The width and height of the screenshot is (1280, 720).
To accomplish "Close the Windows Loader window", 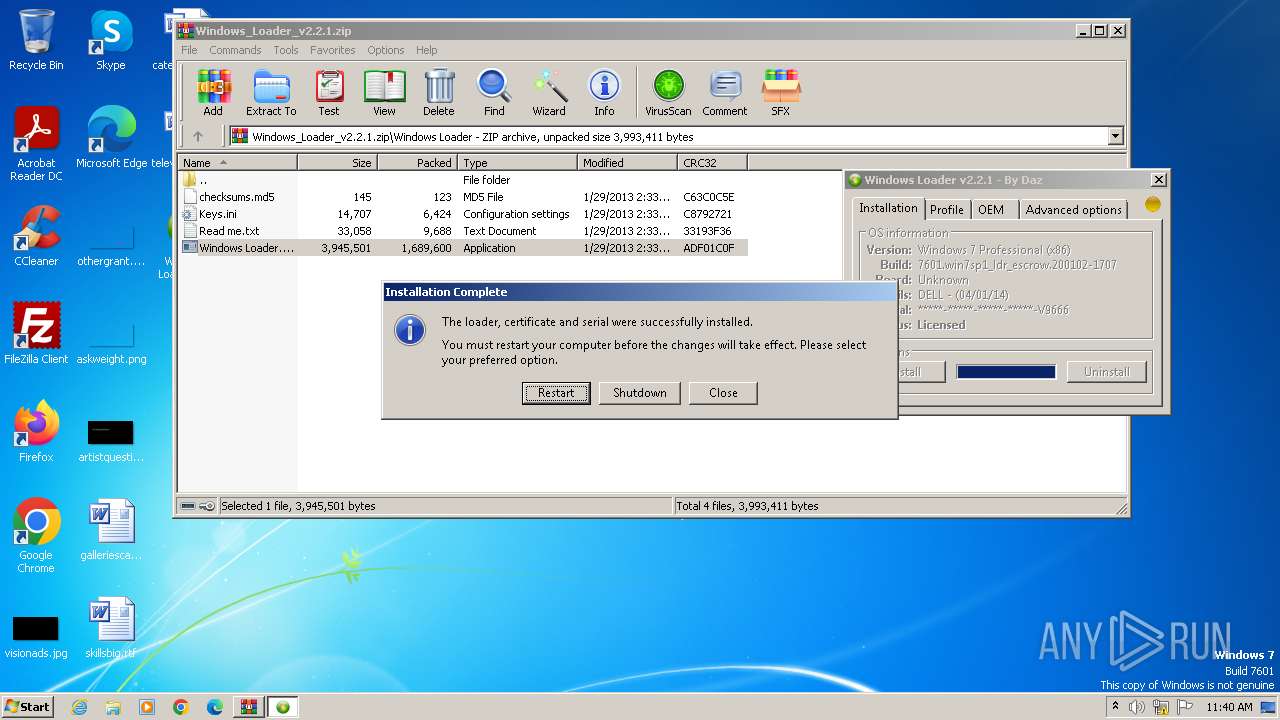I will coord(1158,180).
